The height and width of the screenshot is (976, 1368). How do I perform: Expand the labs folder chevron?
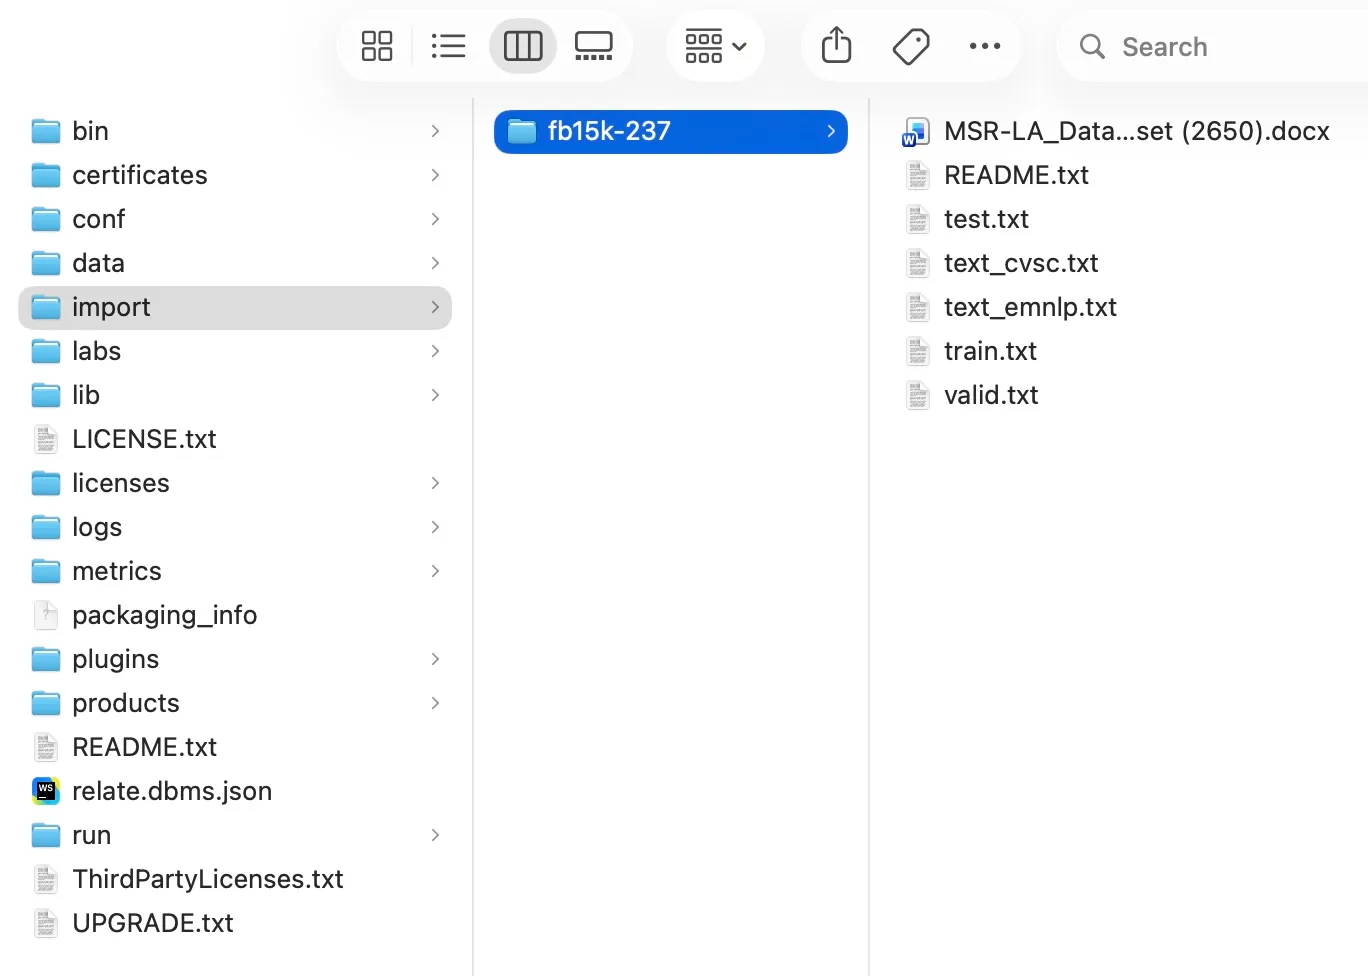[435, 351]
